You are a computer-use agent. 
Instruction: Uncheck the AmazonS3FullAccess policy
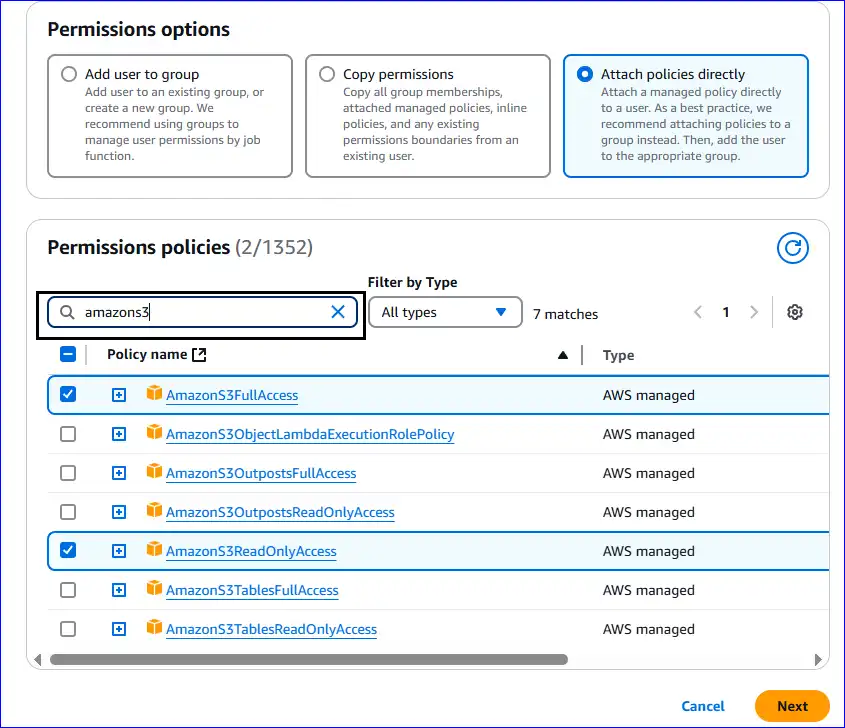coord(68,394)
